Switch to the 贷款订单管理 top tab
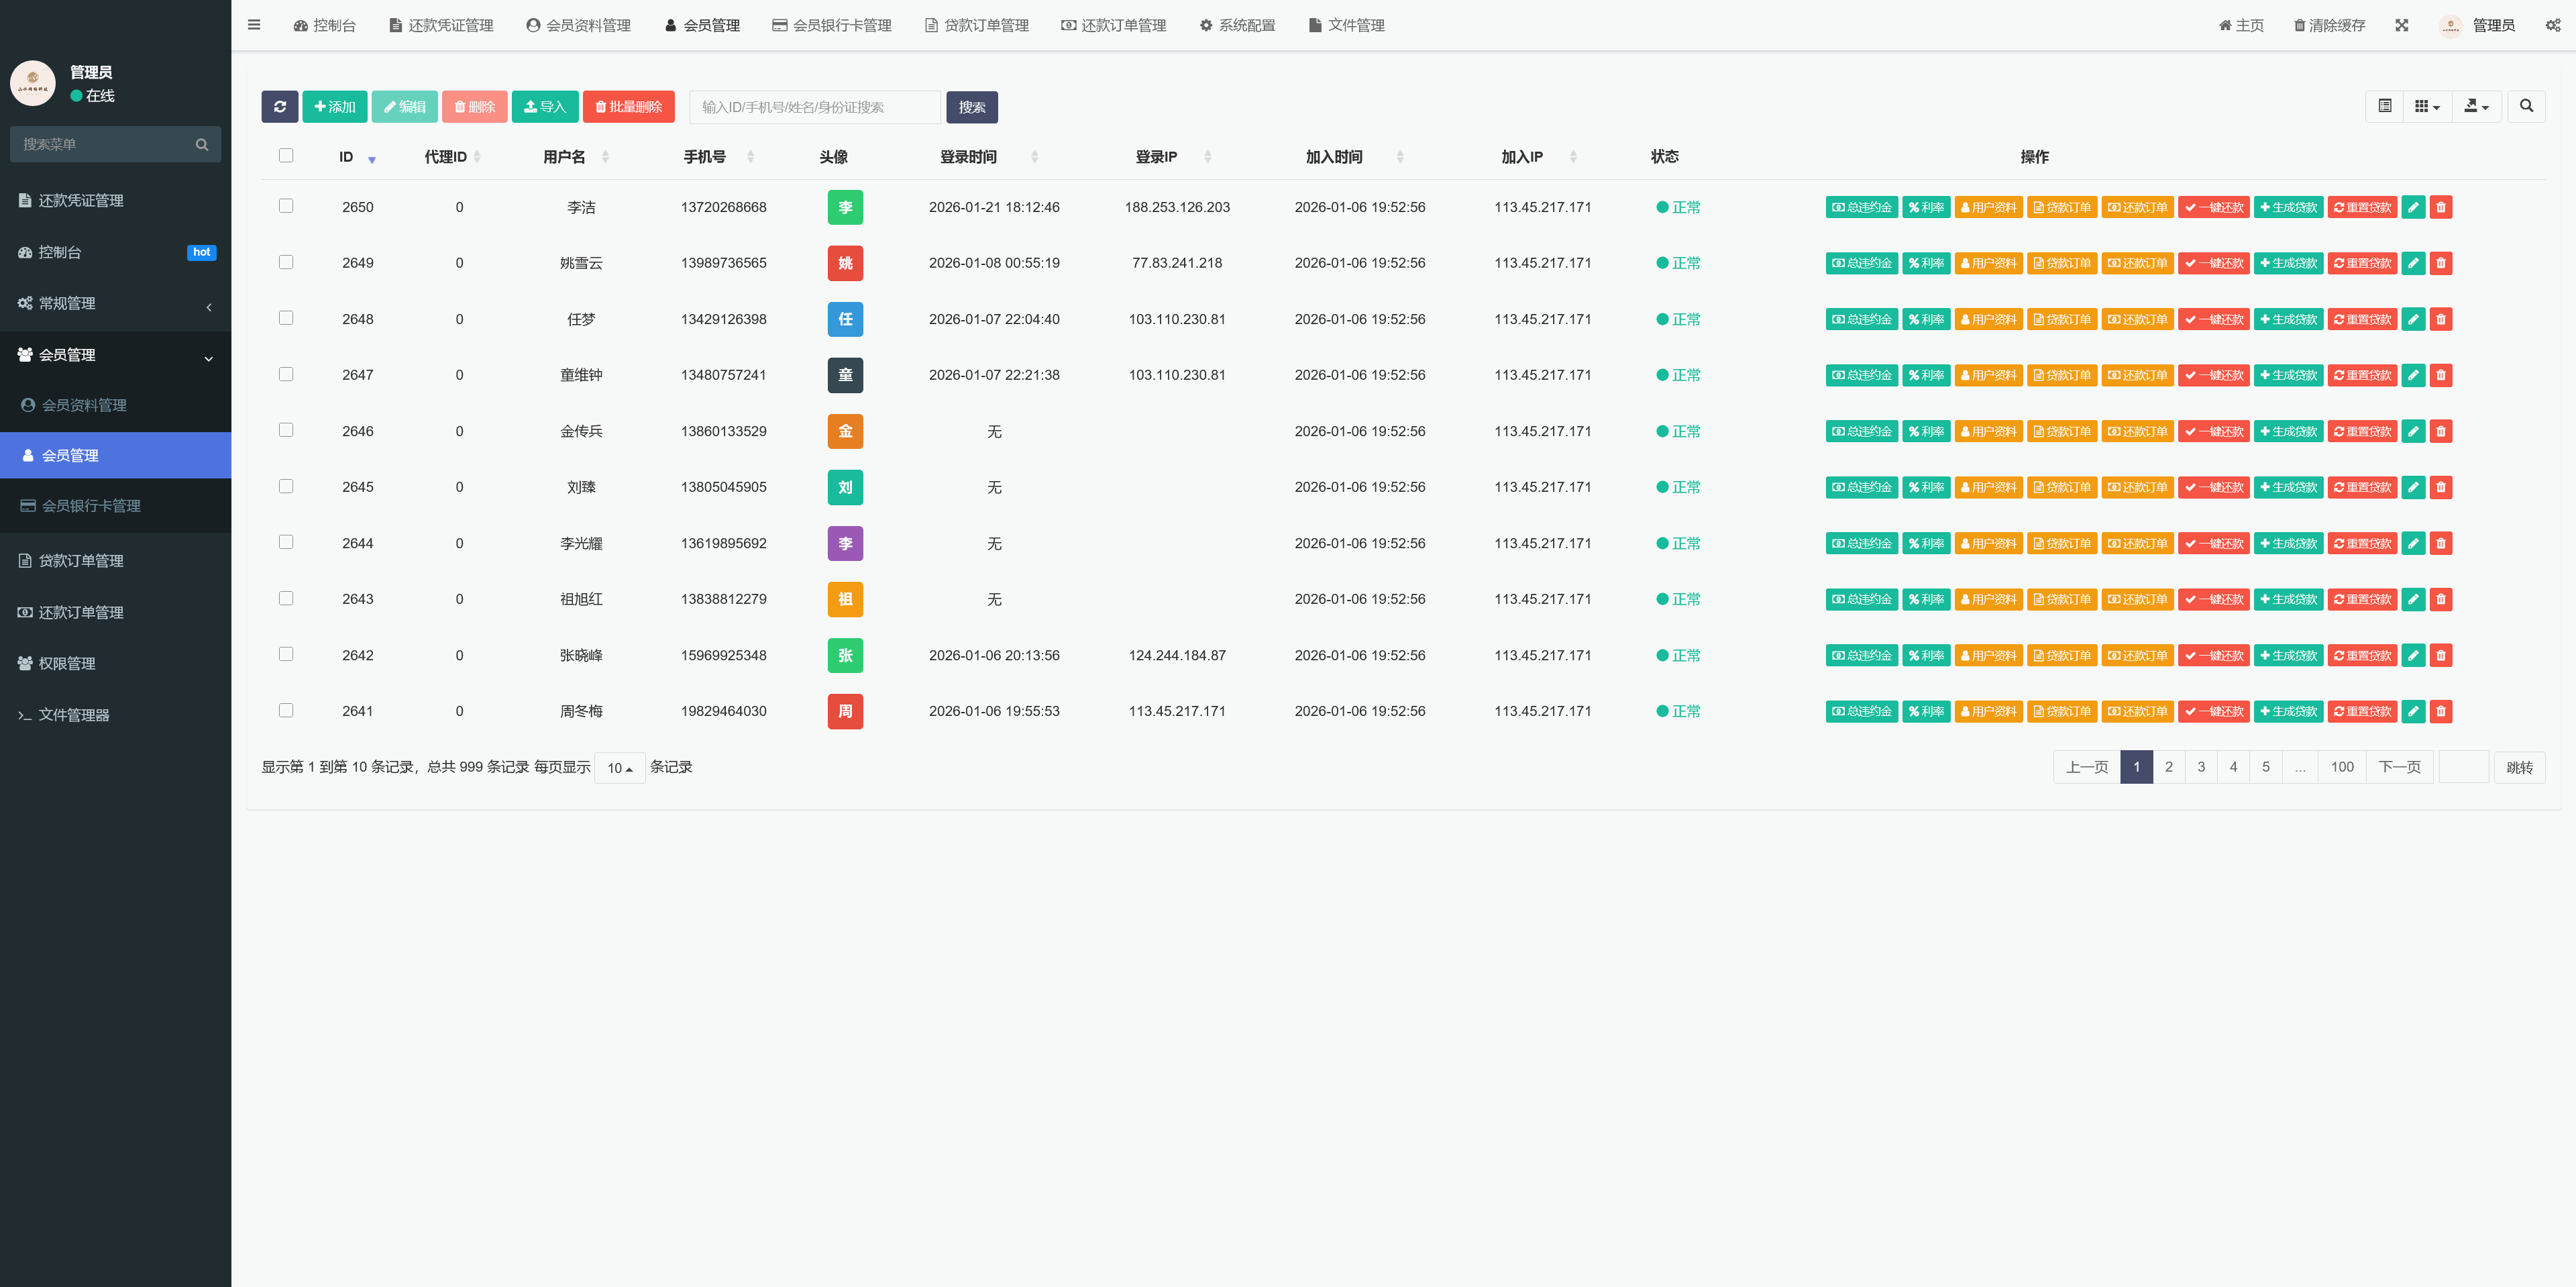The height and width of the screenshot is (1287, 2576). pos(976,25)
